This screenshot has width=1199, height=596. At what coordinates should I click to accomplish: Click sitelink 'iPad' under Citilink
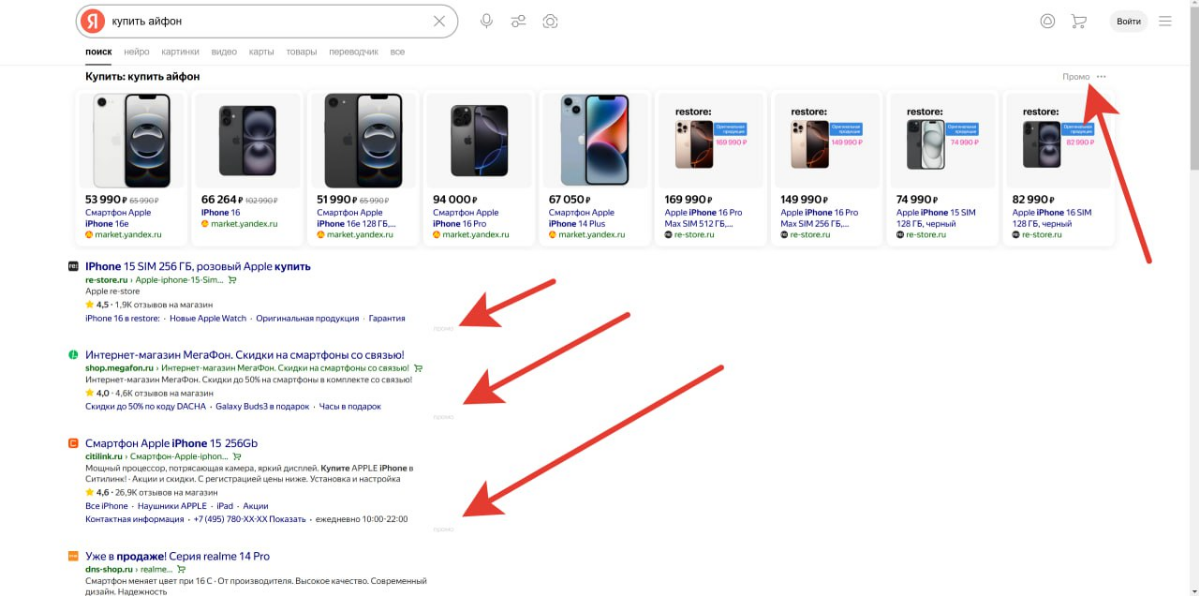[x=225, y=506]
